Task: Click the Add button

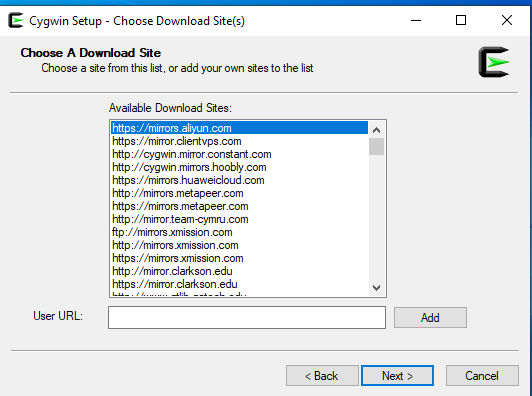Action: click(430, 318)
